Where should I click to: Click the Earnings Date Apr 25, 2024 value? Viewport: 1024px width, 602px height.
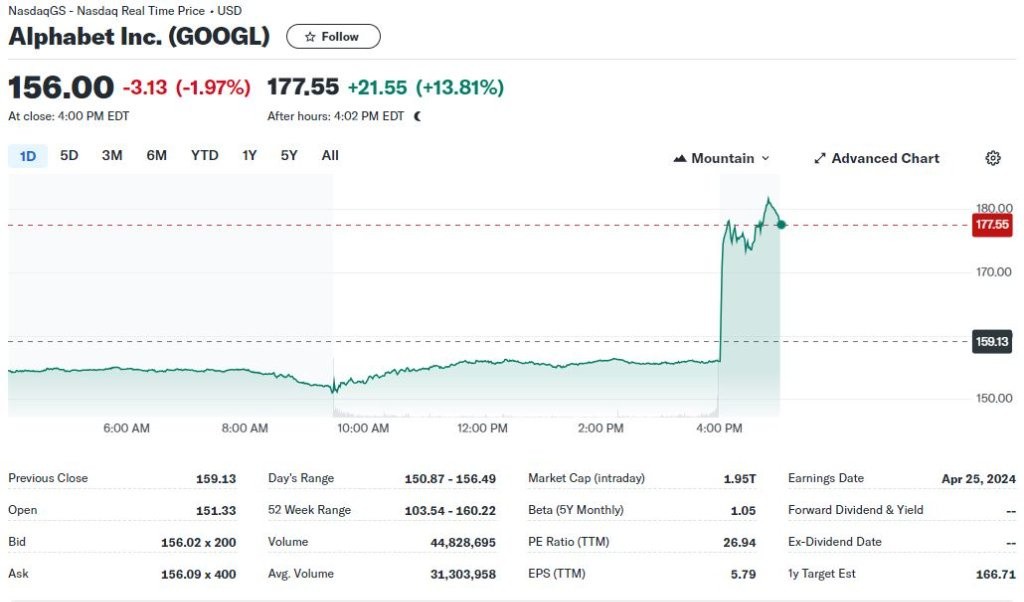tap(978, 478)
